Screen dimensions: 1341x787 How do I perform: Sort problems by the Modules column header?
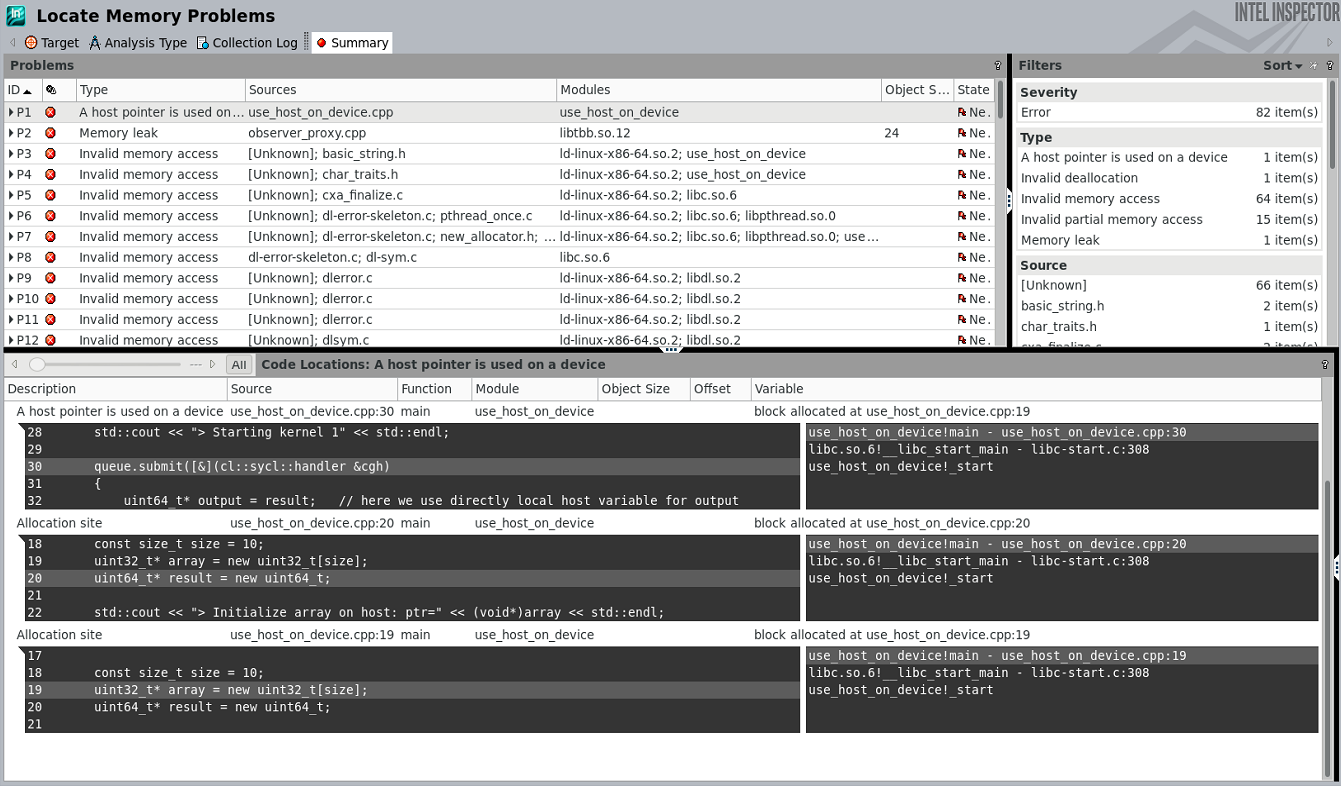[x=585, y=90]
